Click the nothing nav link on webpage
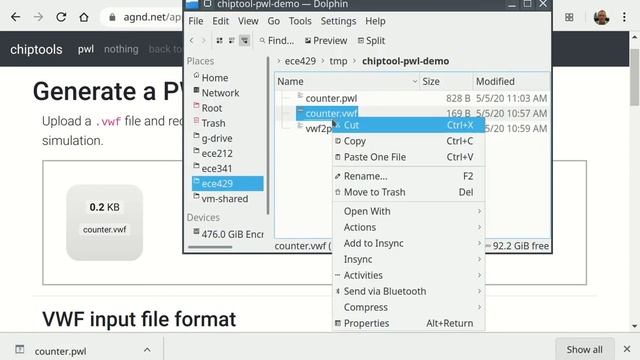Screen dimensions: 640x360 pos(121,49)
